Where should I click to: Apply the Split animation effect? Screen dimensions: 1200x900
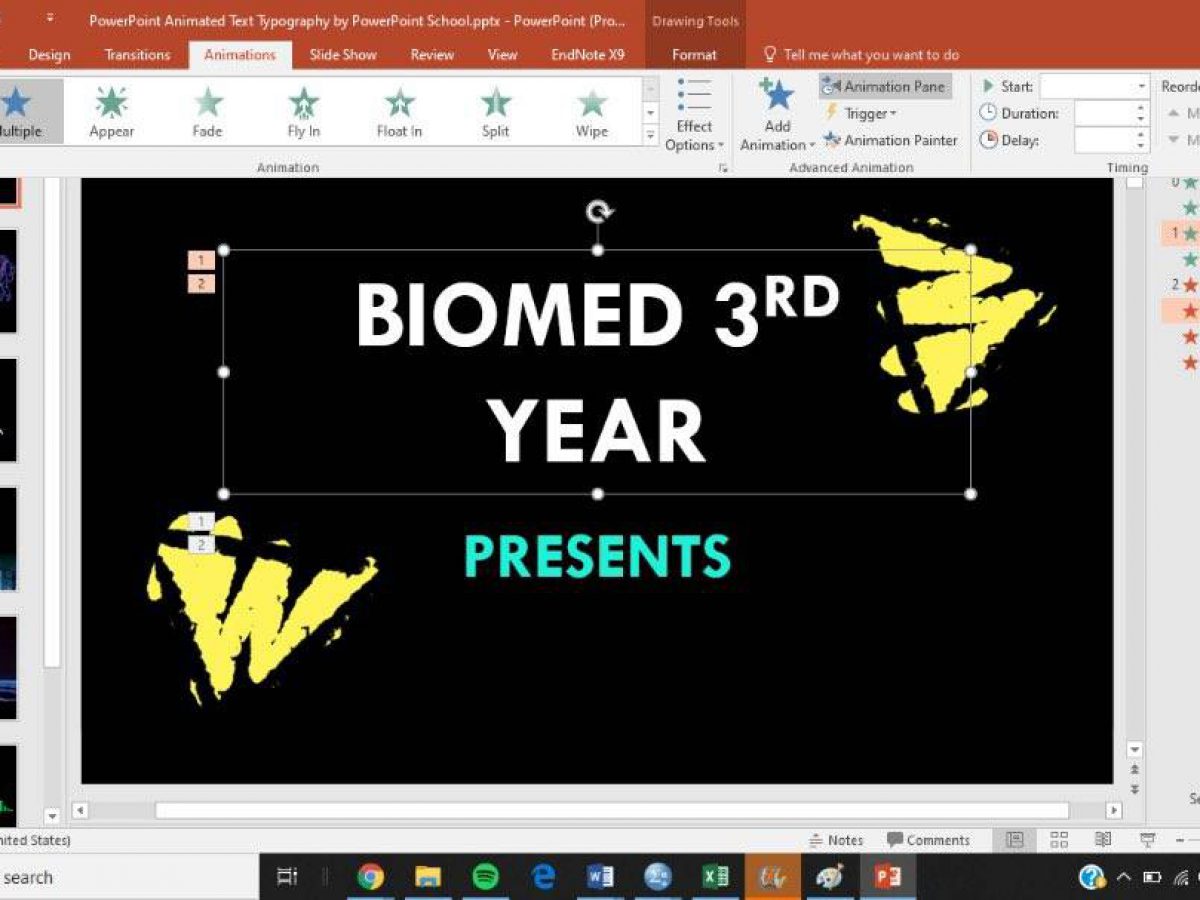tap(495, 110)
